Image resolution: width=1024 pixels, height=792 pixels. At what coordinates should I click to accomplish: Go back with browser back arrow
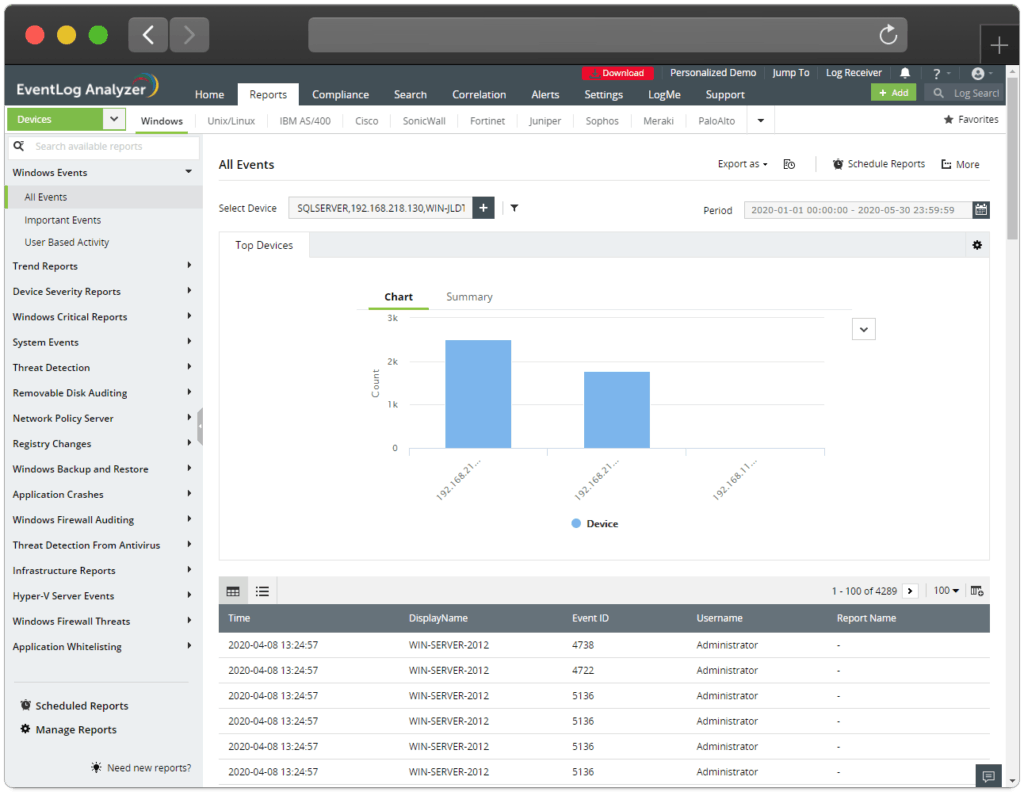[x=148, y=35]
